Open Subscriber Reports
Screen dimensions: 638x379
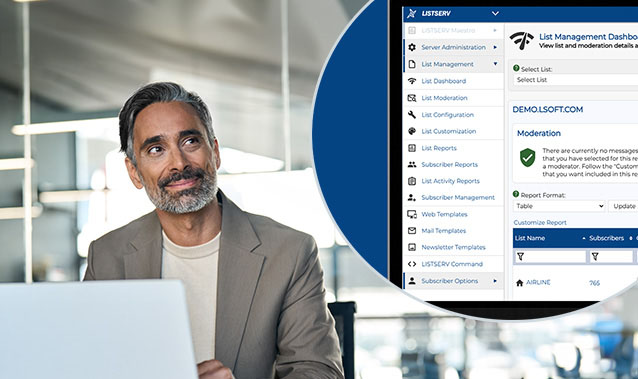(450, 164)
